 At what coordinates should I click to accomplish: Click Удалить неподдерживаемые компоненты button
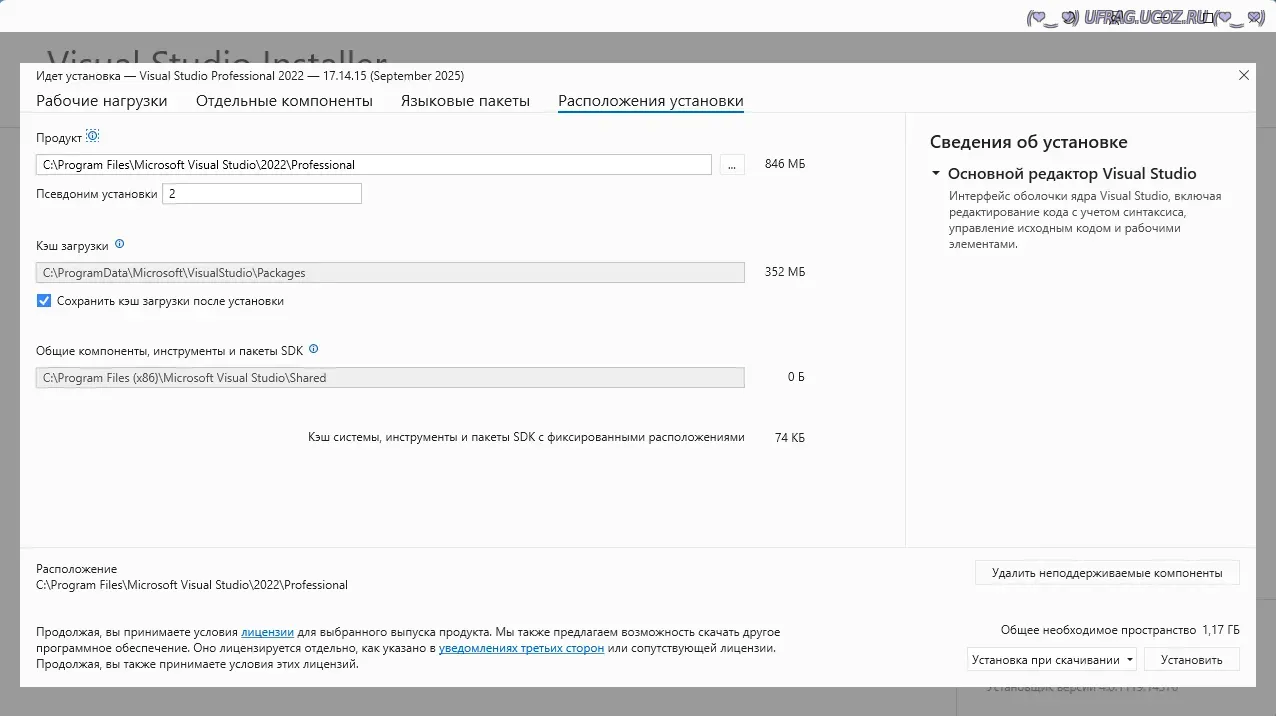click(x=1106, y=573)
